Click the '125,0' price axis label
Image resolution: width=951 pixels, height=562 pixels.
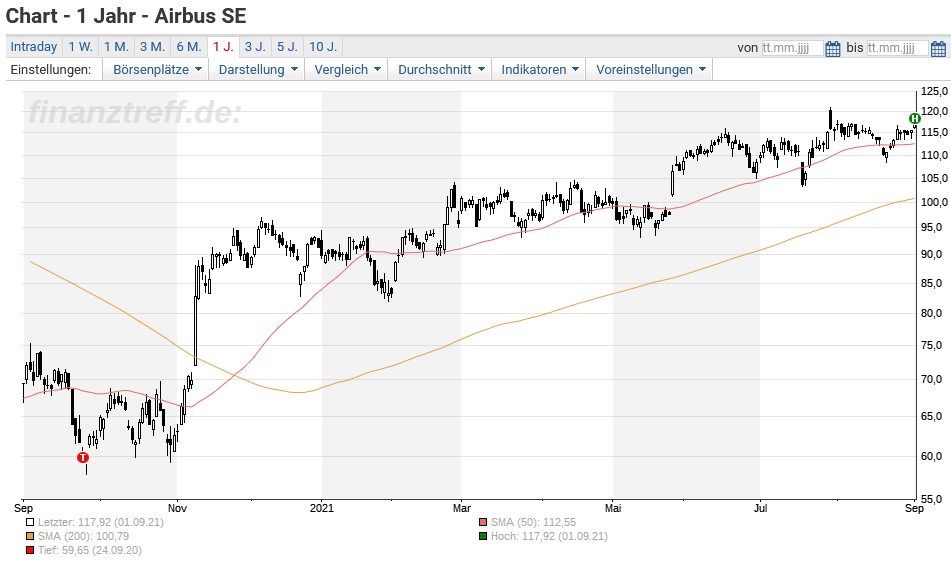(x=934, y=92)
